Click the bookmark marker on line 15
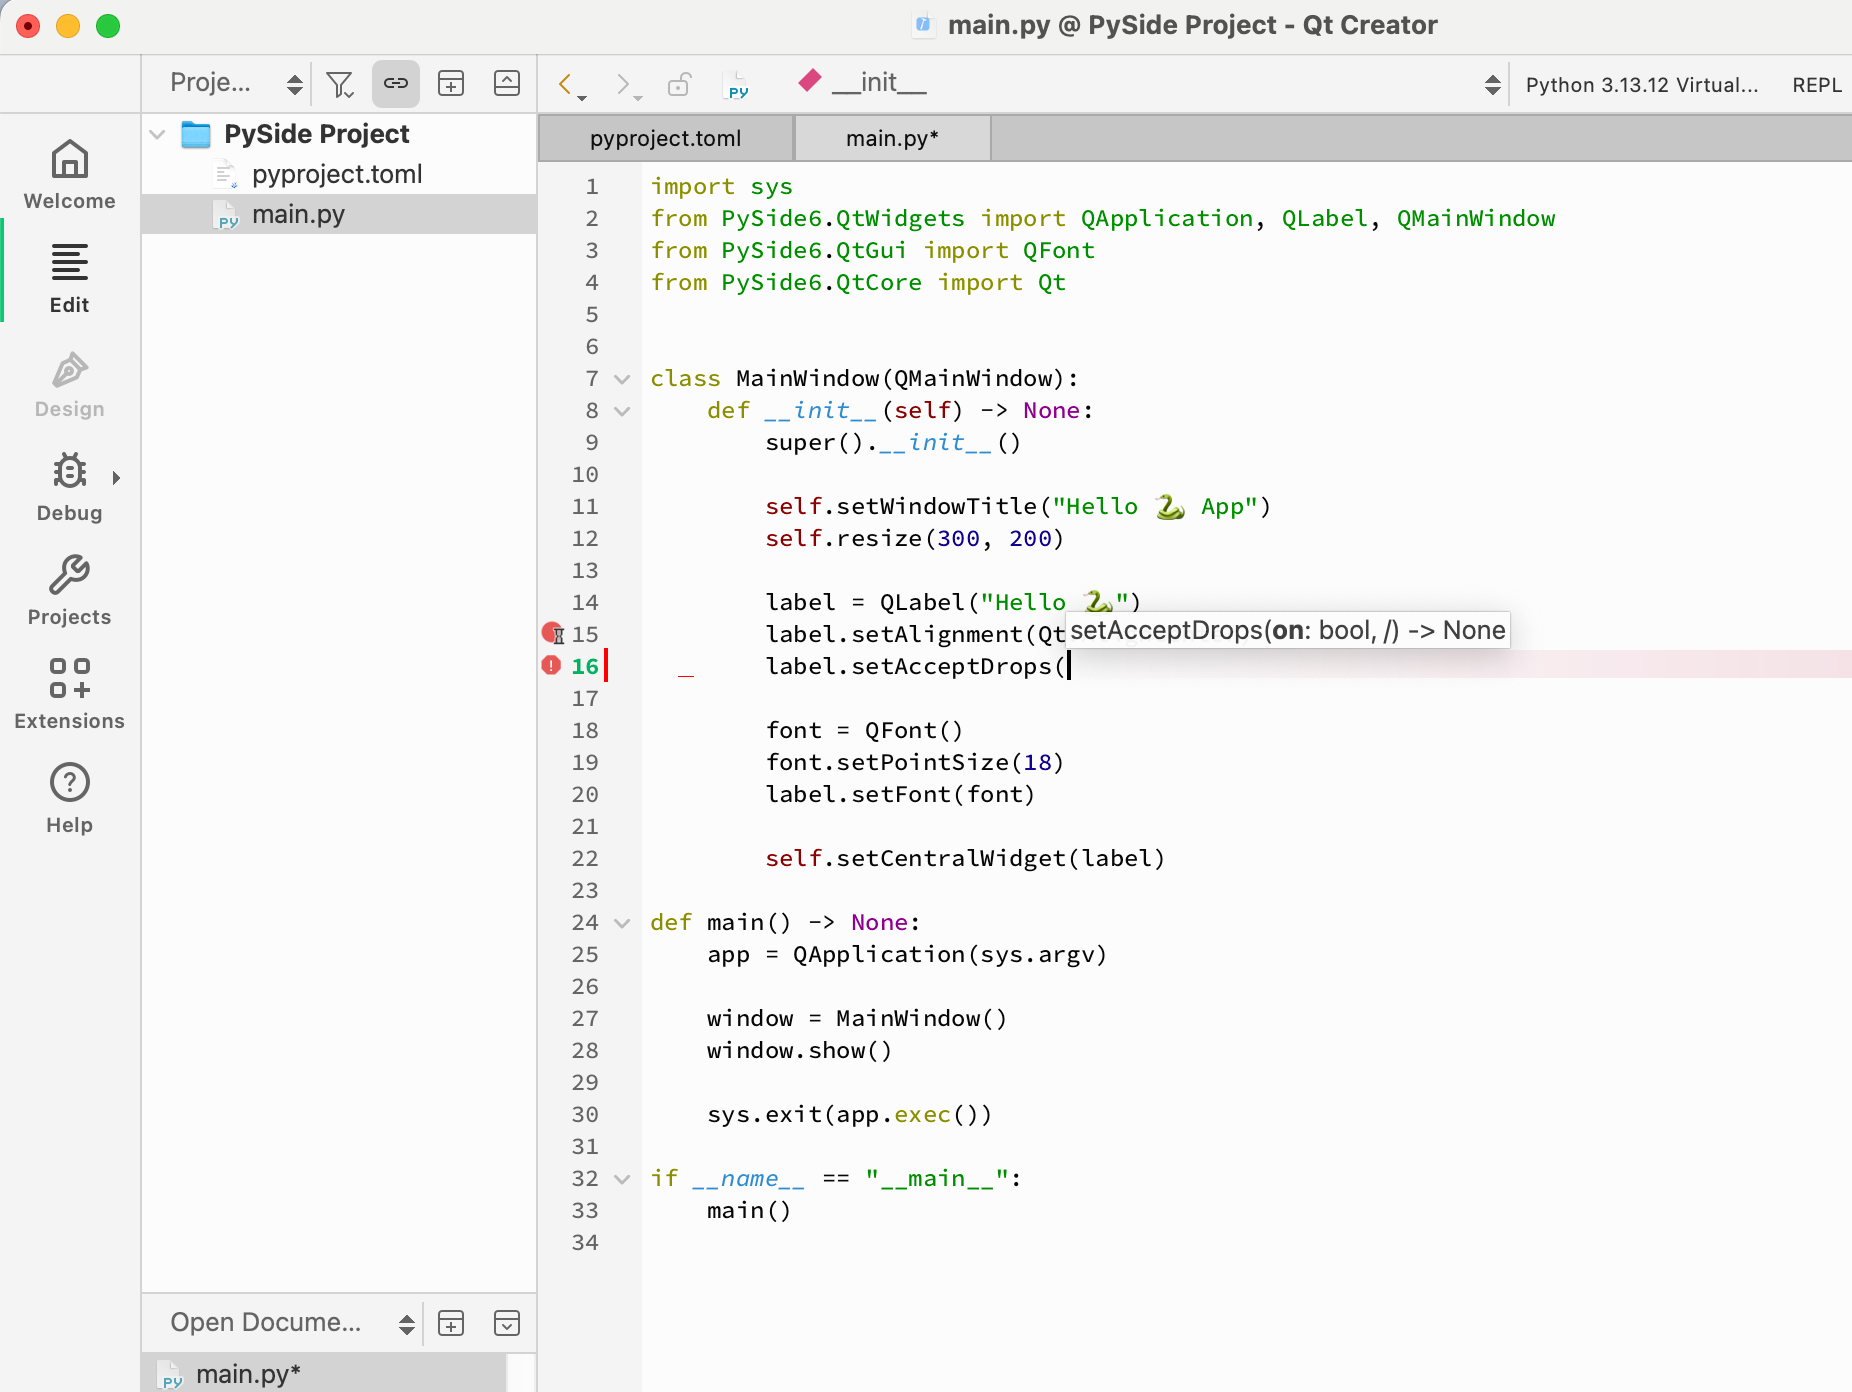This screenshot has height=1392, width=1852. (x=551, y=633)
